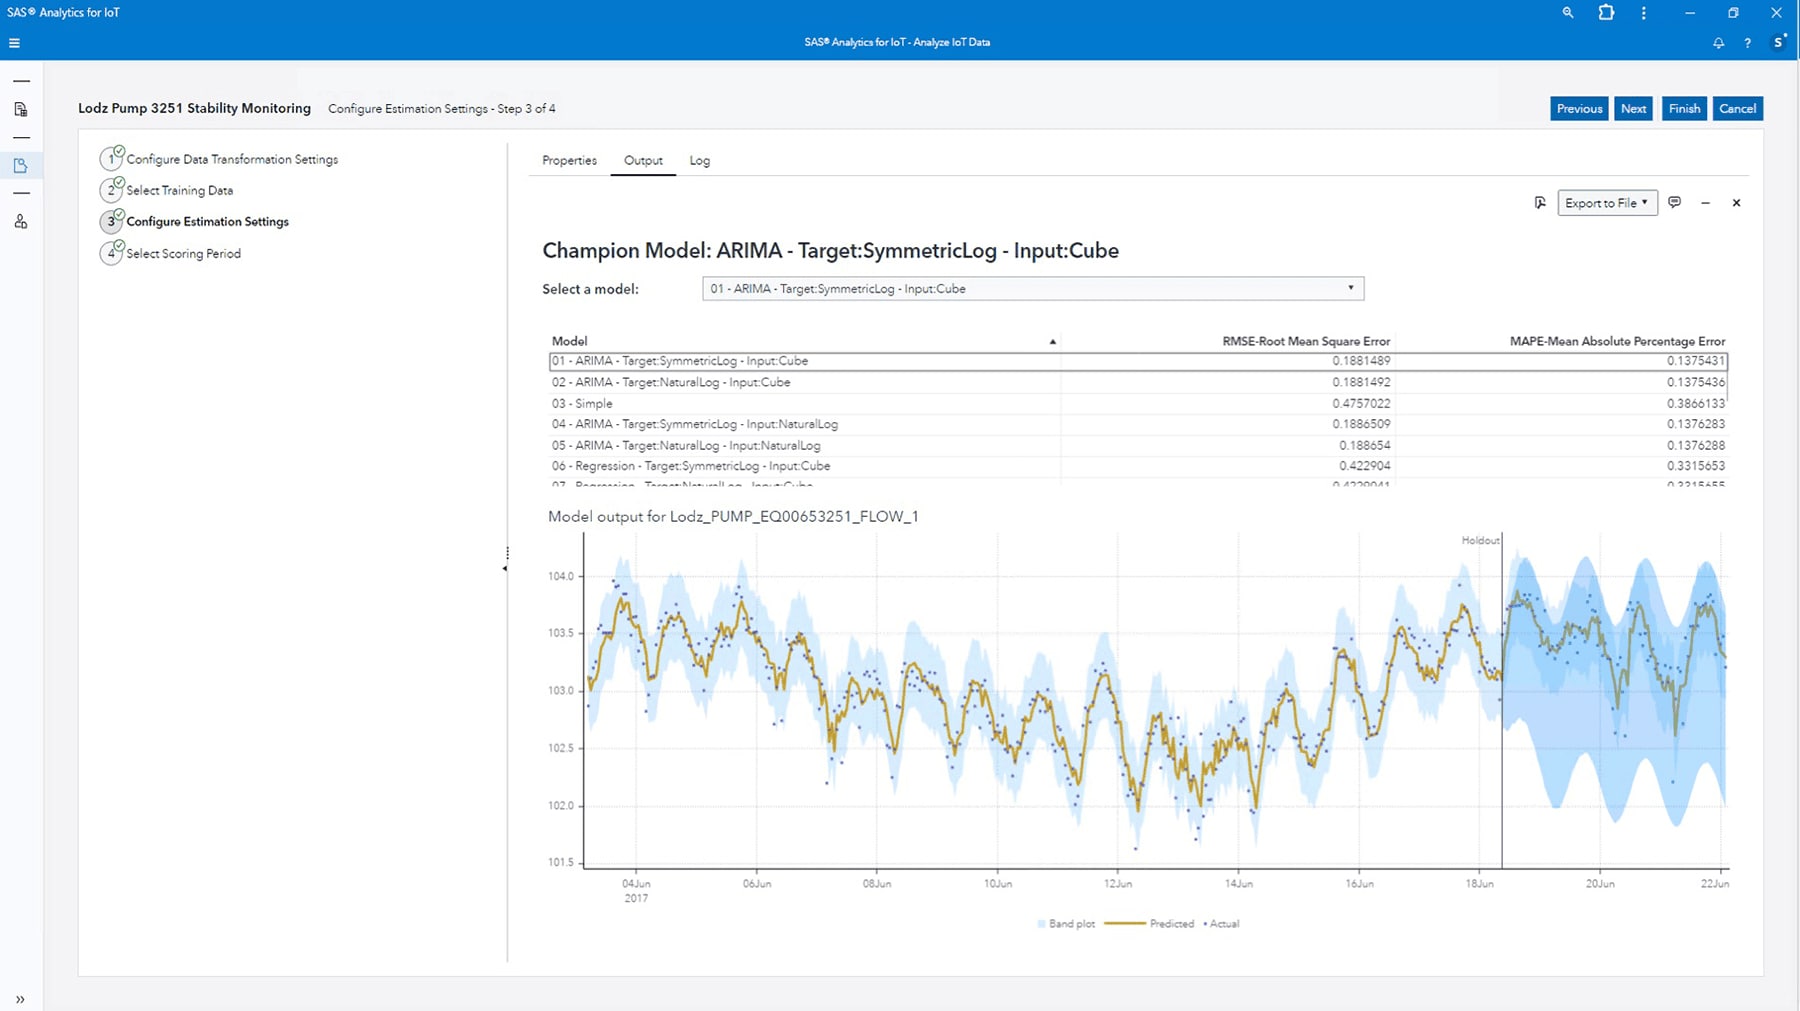Switch to the Properties tab
1800x1011 pixels.
tap(568, 160)
